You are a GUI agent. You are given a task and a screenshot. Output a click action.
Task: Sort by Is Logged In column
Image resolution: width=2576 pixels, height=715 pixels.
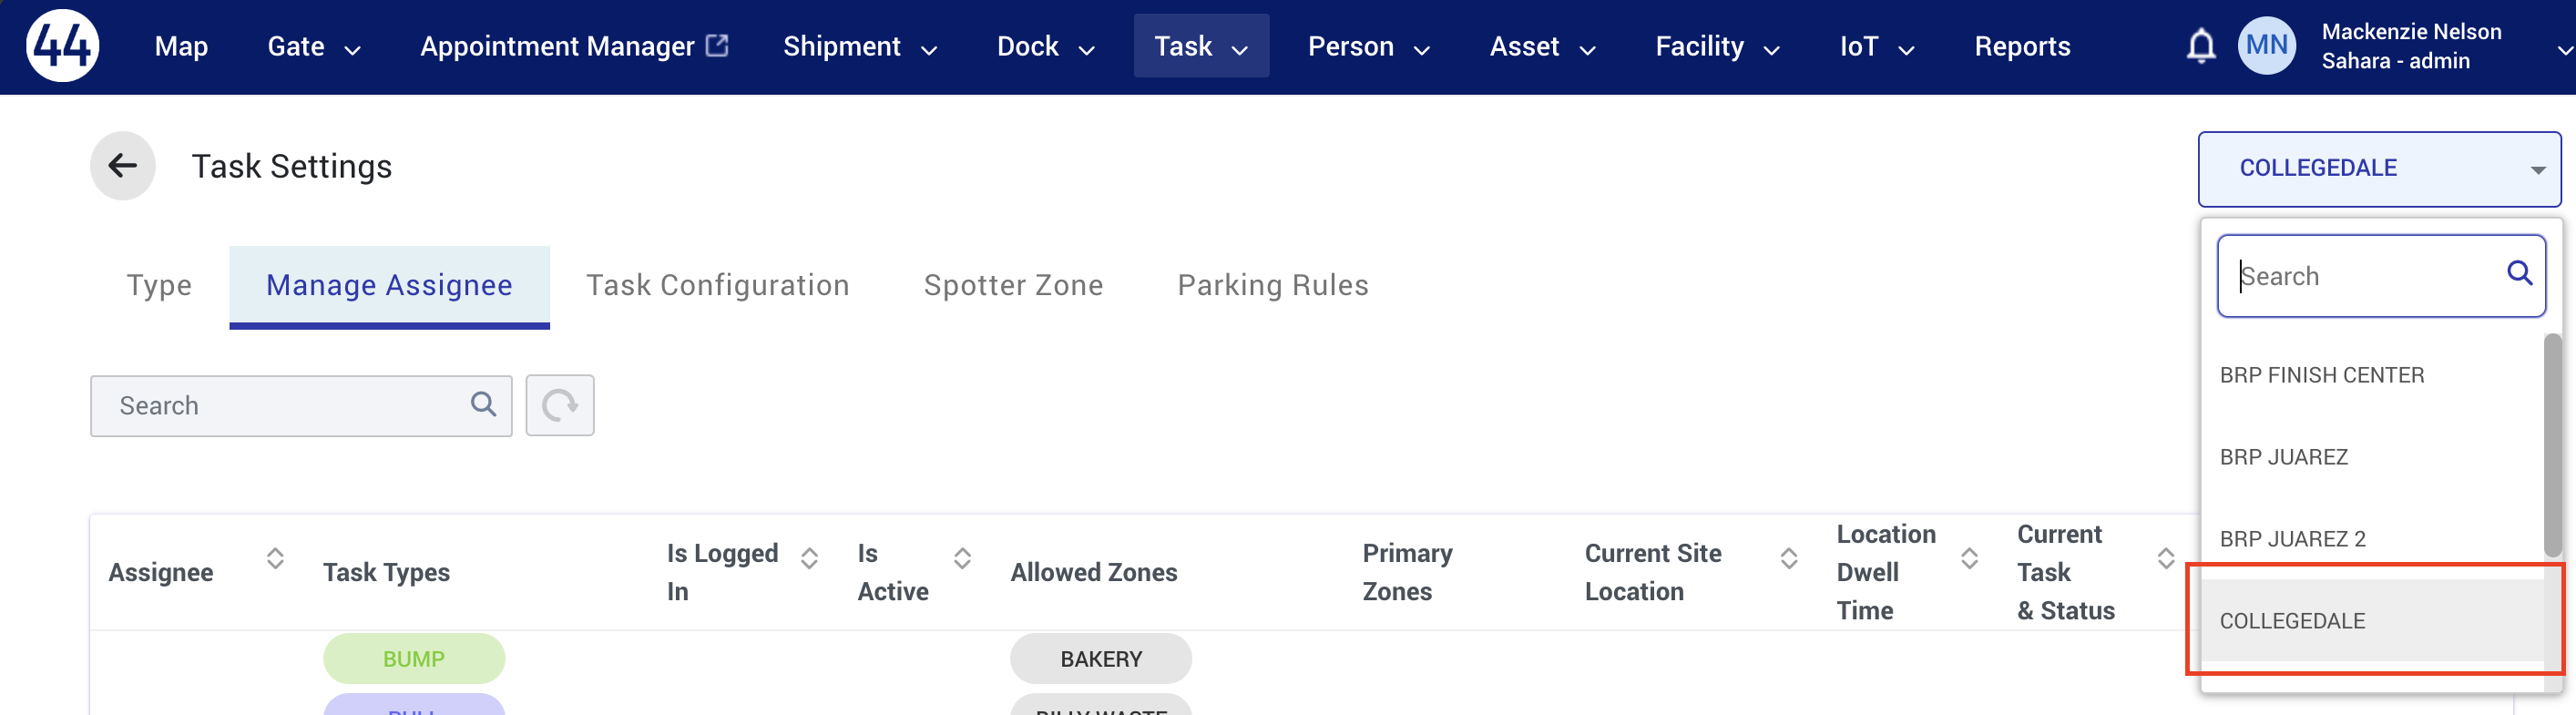(x=809, y=558)
